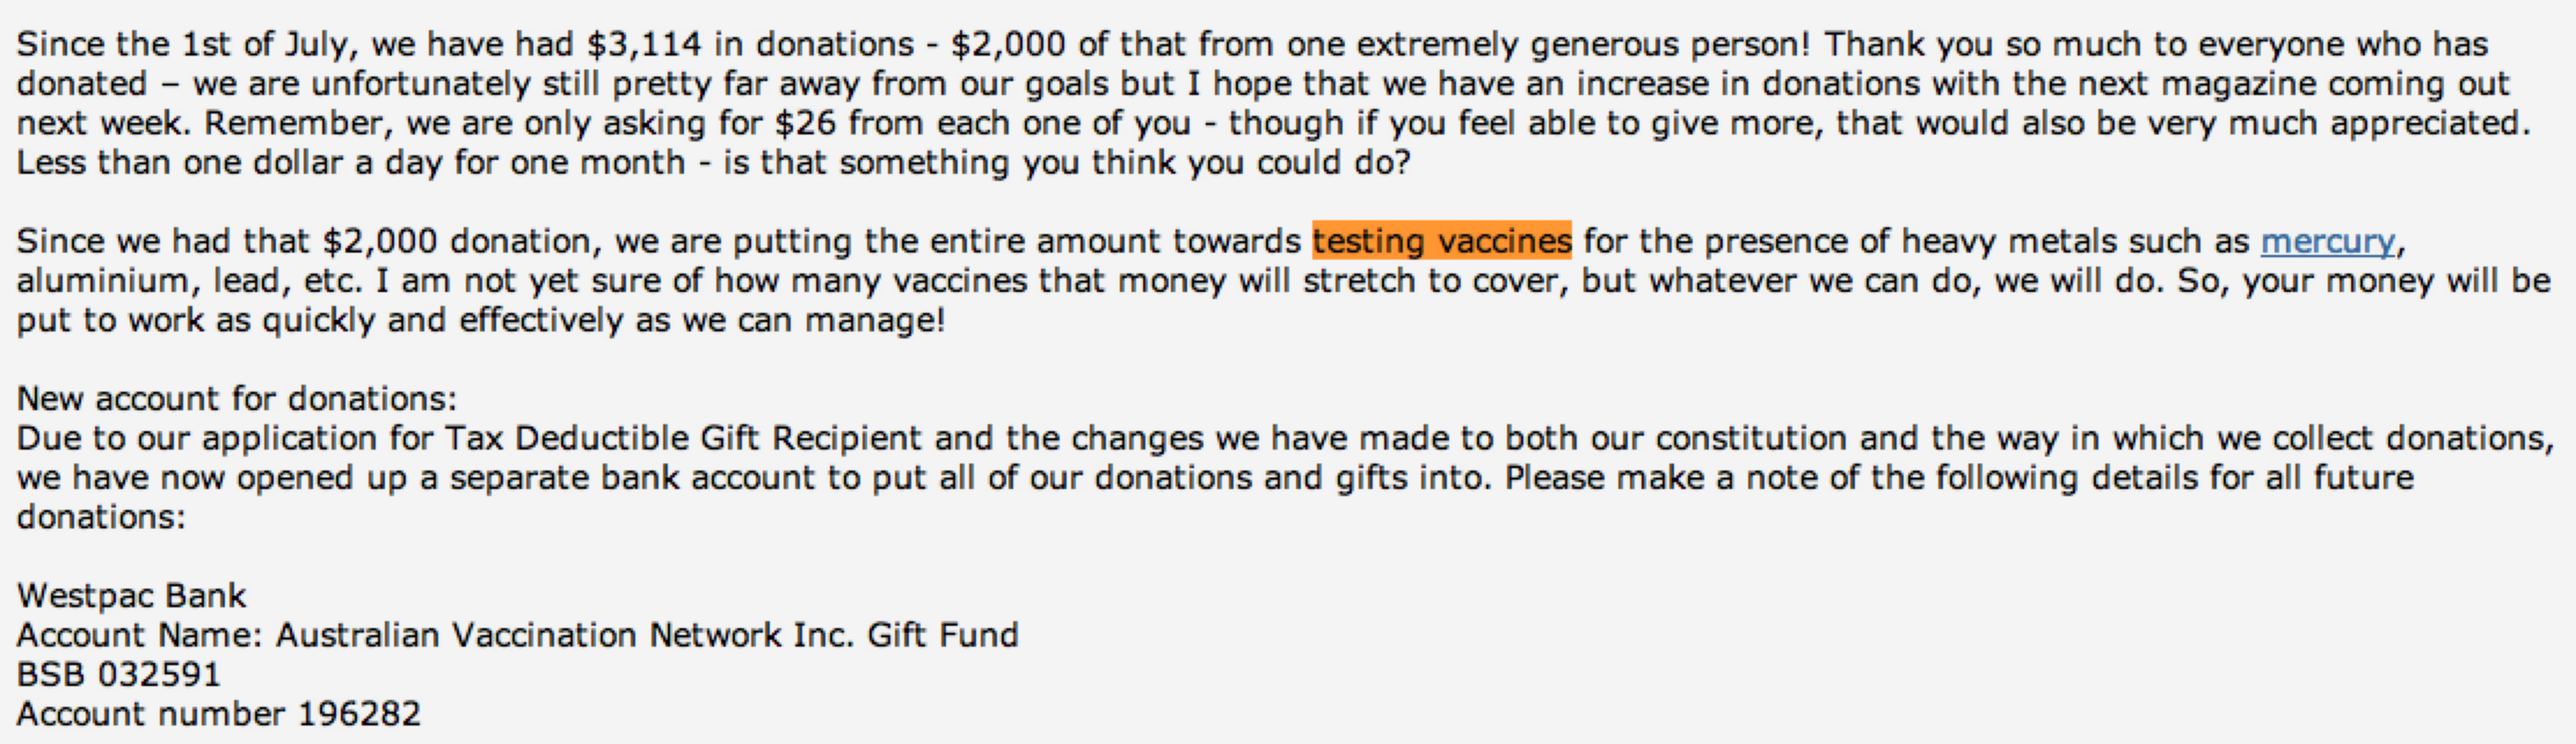
Task: Click the account number 196282
Action: [359, 713]
